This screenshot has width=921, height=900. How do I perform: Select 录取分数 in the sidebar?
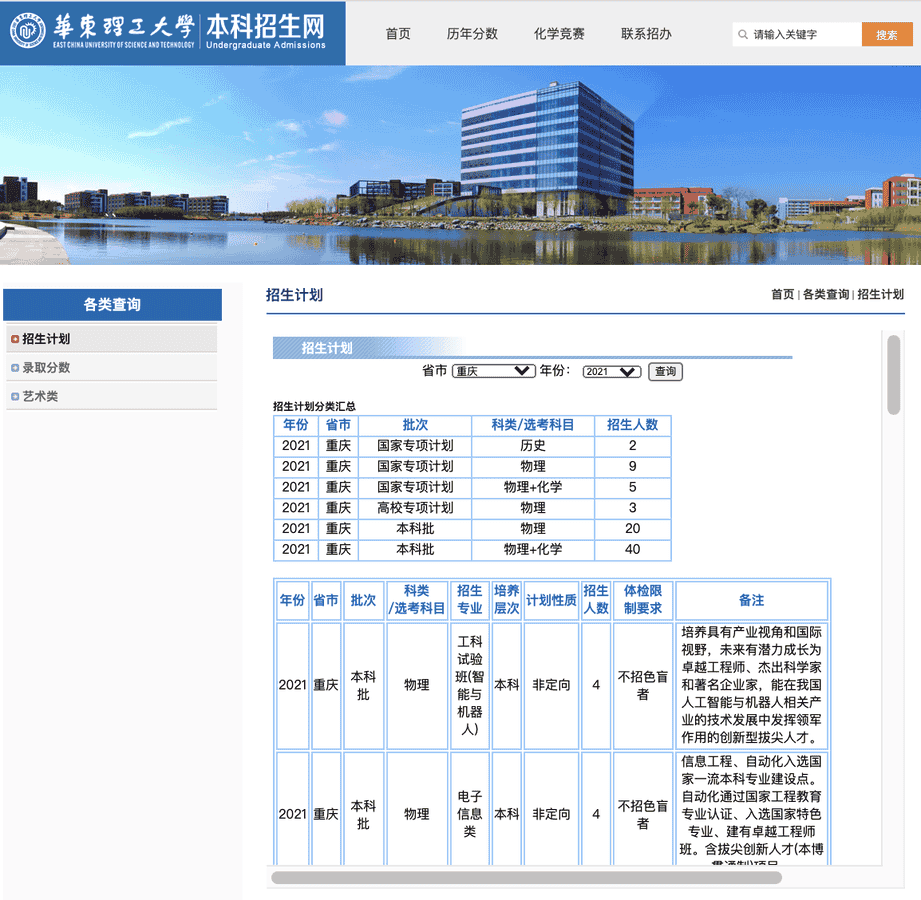pos(46,368)
